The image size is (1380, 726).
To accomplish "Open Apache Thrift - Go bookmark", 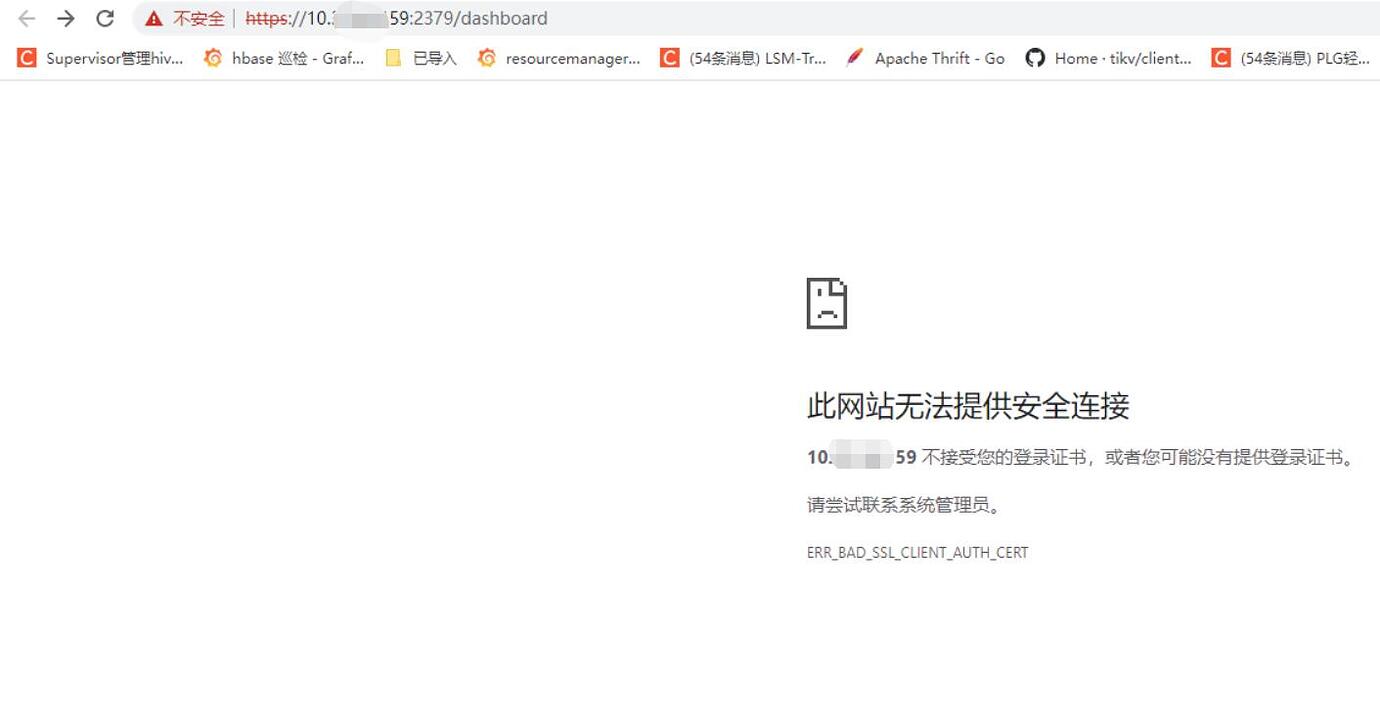I will point(925,58).
